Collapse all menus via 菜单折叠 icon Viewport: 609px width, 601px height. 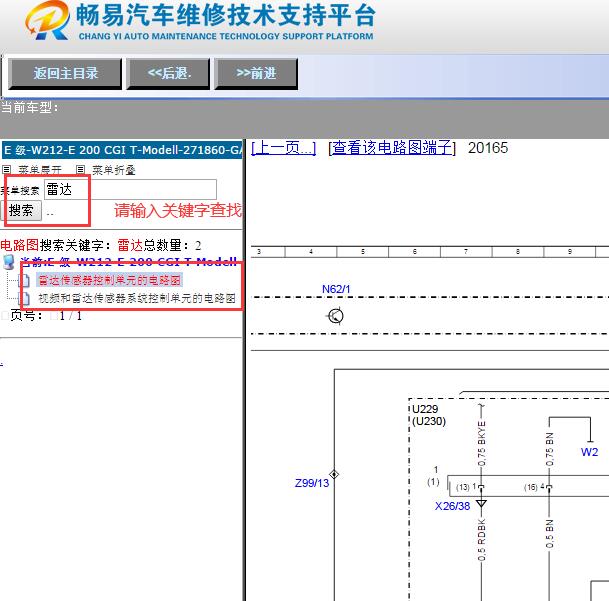[80, 169]
